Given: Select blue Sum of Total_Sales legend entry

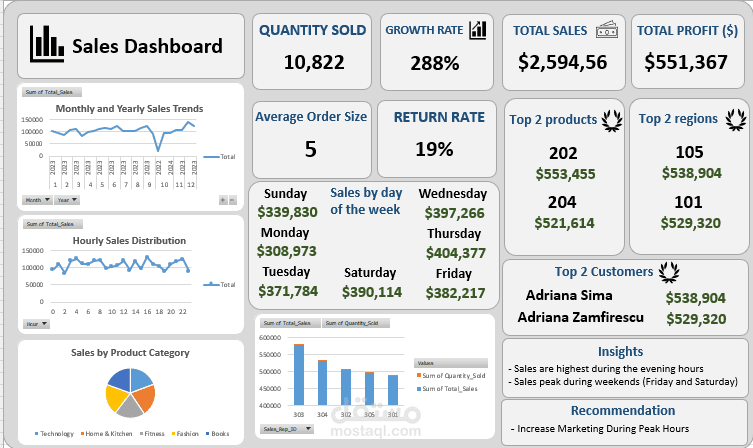Looking at the screenshot, I should point(447,388).
